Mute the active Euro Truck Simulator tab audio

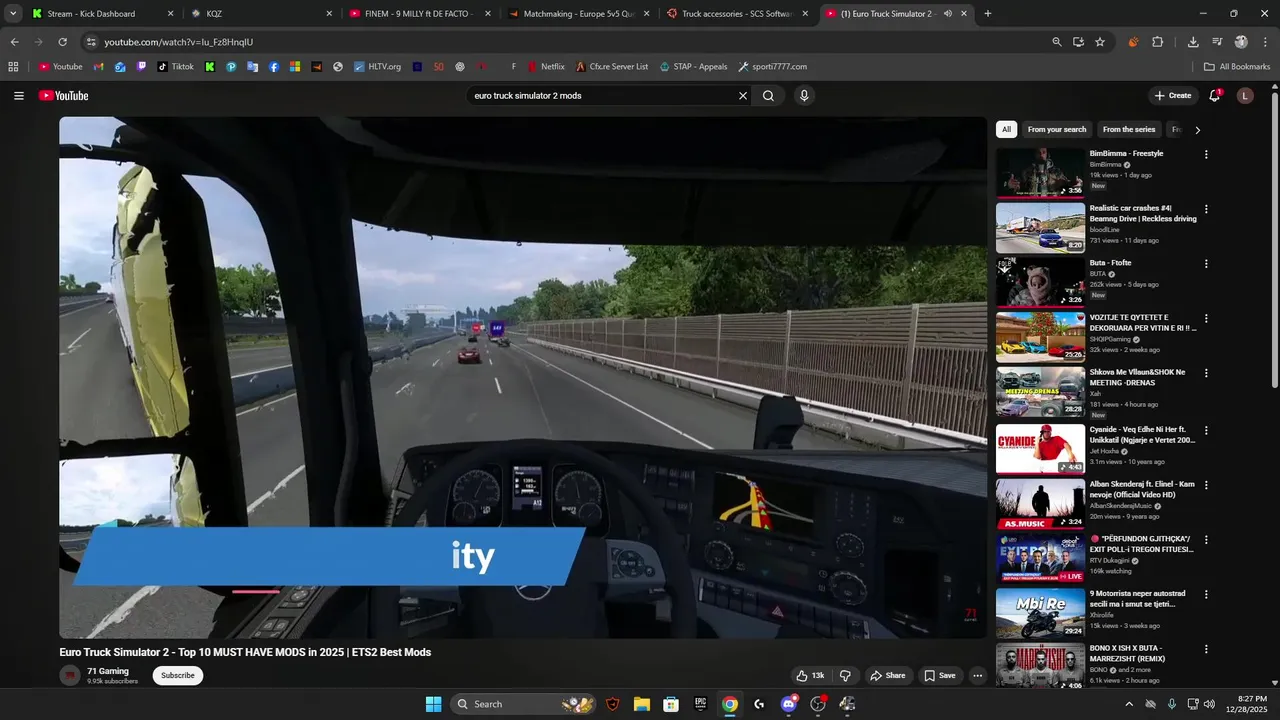pyautogui.click(x=948, y=14)
